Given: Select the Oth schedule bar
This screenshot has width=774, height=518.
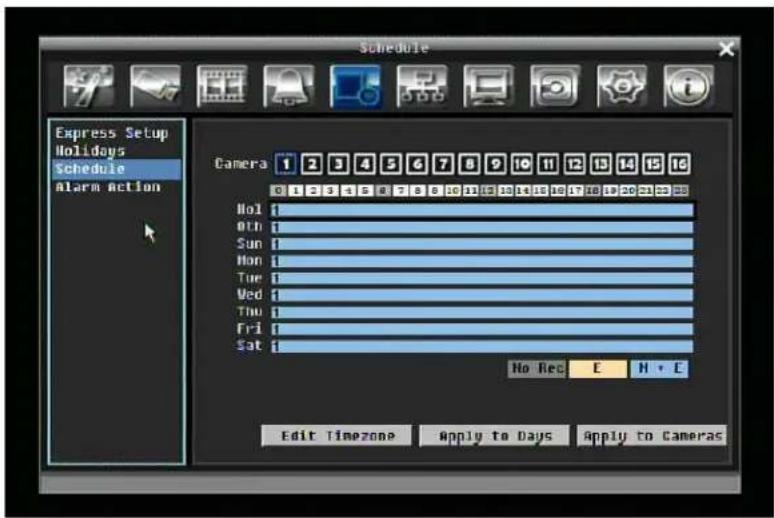Looking at the screenshot, I should tap(482, 227).
